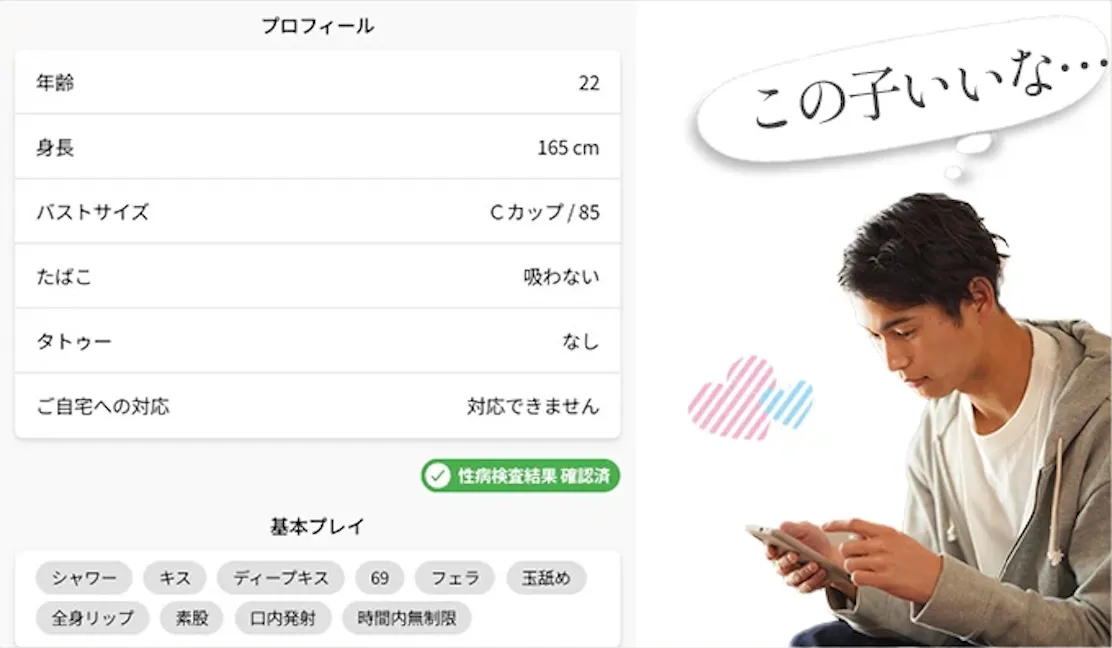Viewport: 1112px width, 648px height.
Task: Select the キス tag
Action: (x=174, y=578)
